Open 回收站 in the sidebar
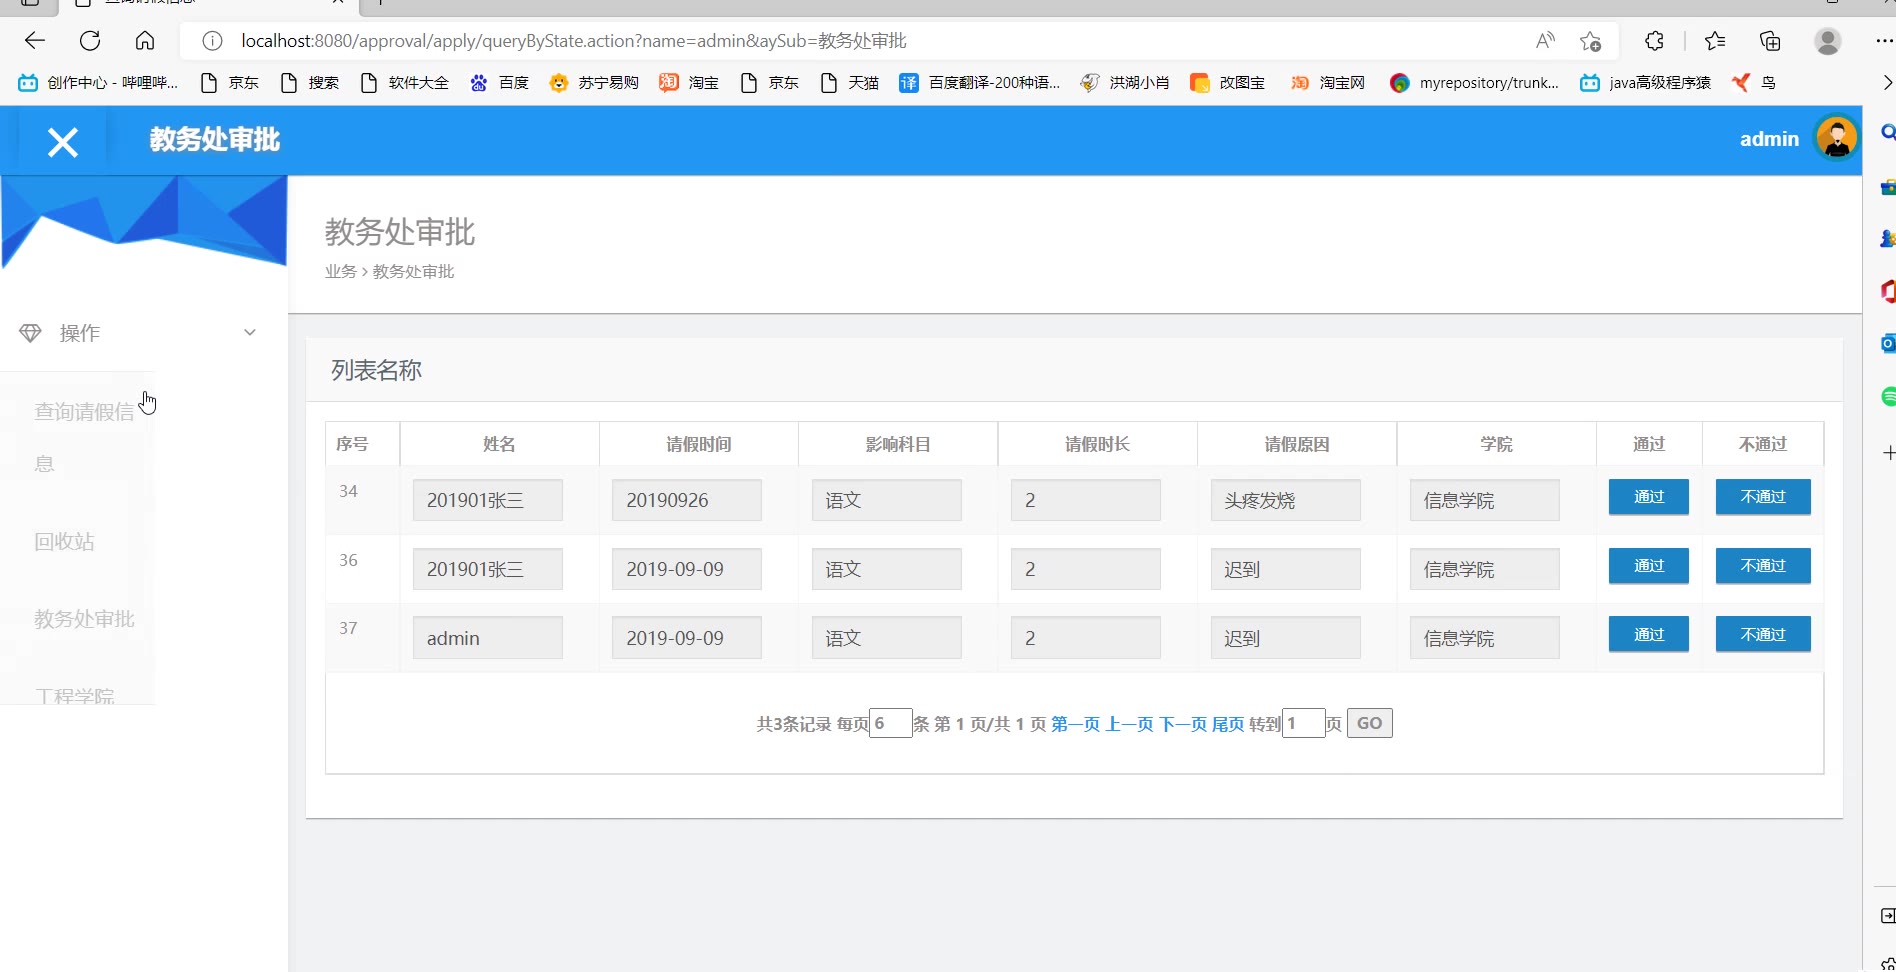This screenshot has height=972, width=1896. (64, 541)
